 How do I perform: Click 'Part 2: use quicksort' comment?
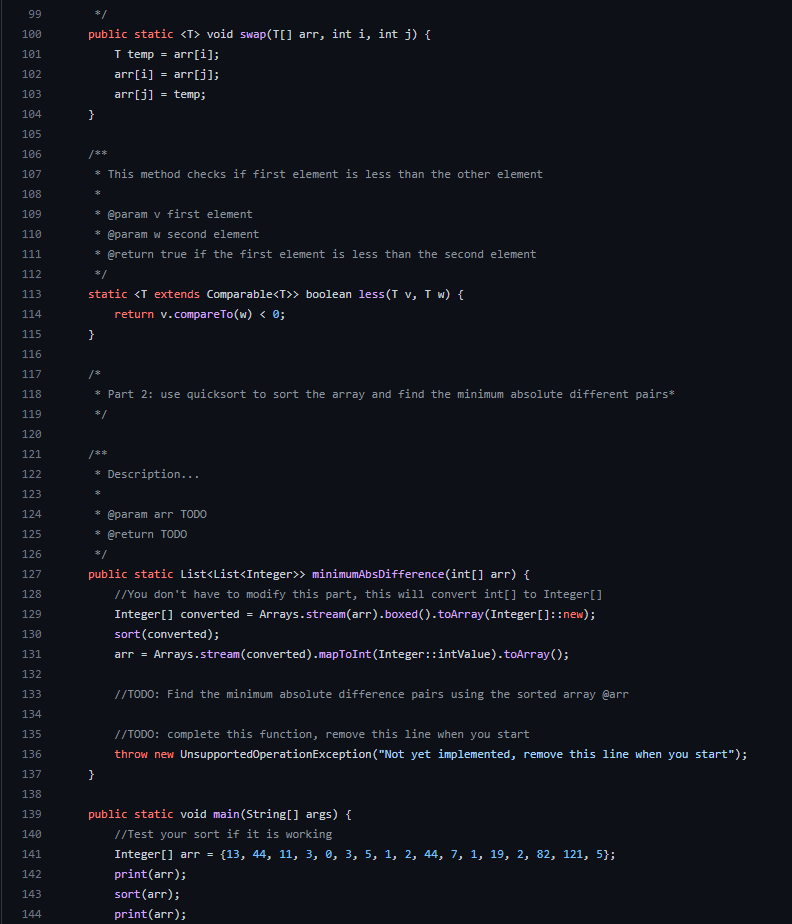click(391, 394)
